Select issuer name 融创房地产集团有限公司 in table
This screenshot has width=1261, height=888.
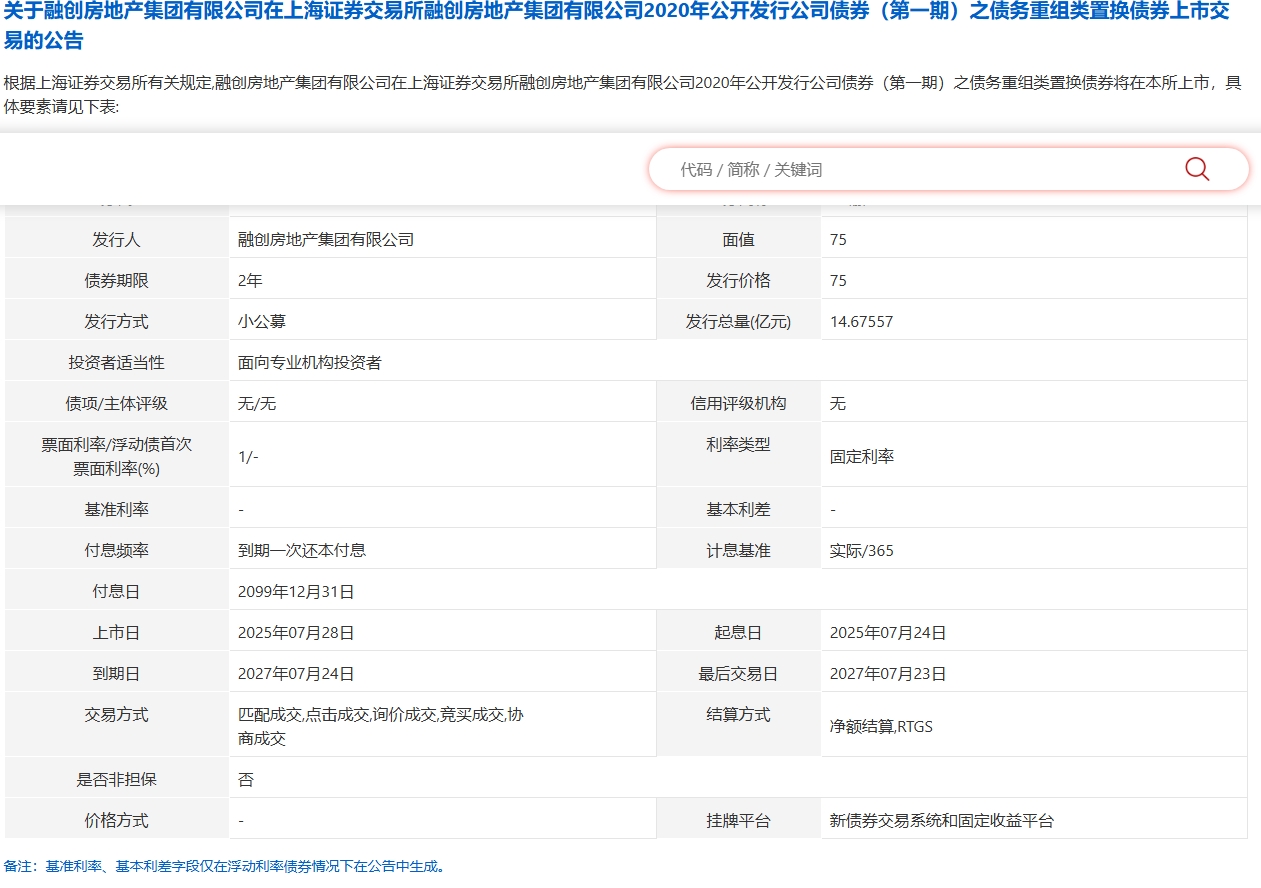coord(326,240)
